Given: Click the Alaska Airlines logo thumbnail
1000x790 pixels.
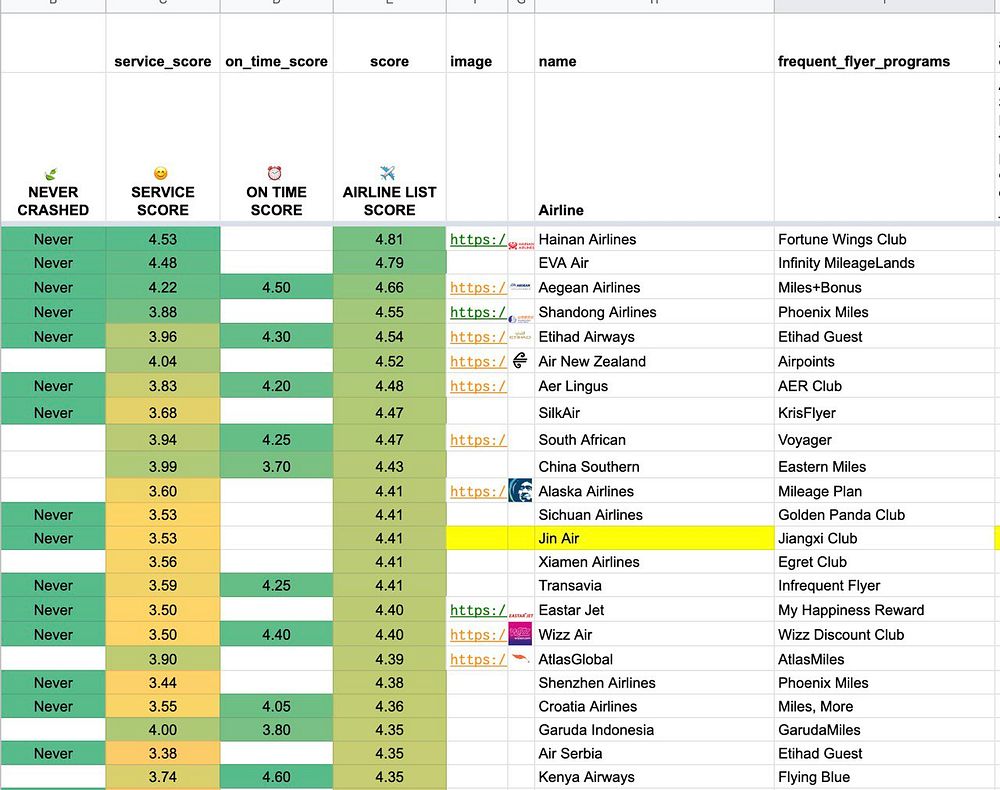Looking at the screenshot, I should pyautogui.click(x=520, y=490).
